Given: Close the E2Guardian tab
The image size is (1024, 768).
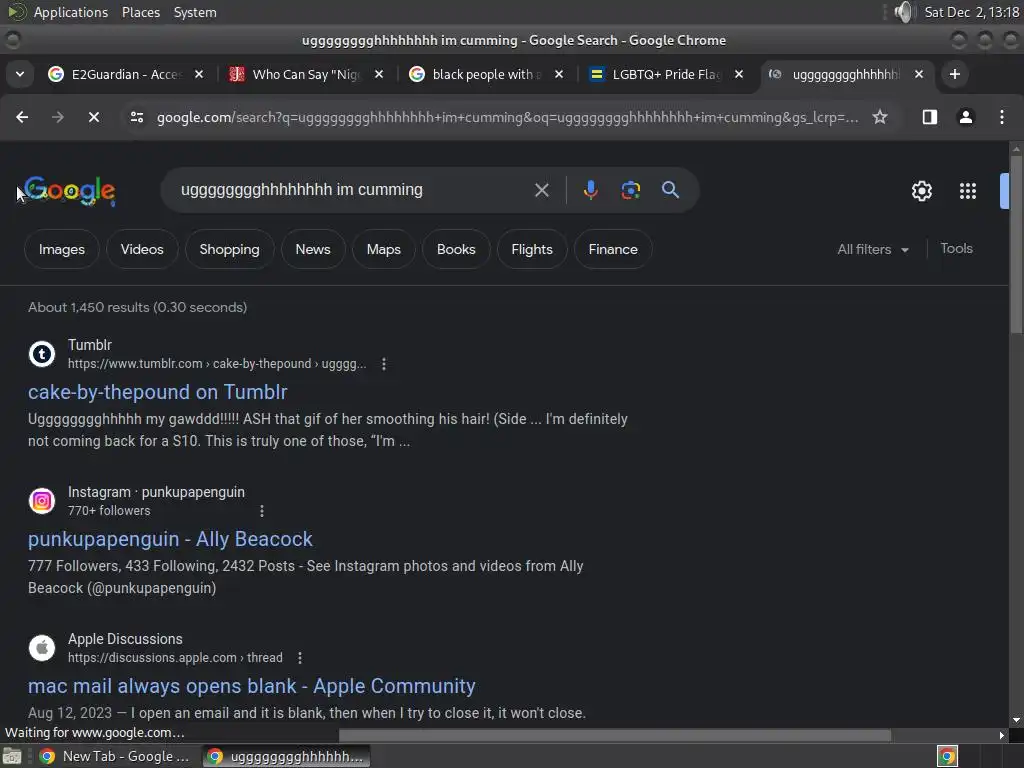Looking at the screenshot, I should pyautogui.click(x=199, y=74).
